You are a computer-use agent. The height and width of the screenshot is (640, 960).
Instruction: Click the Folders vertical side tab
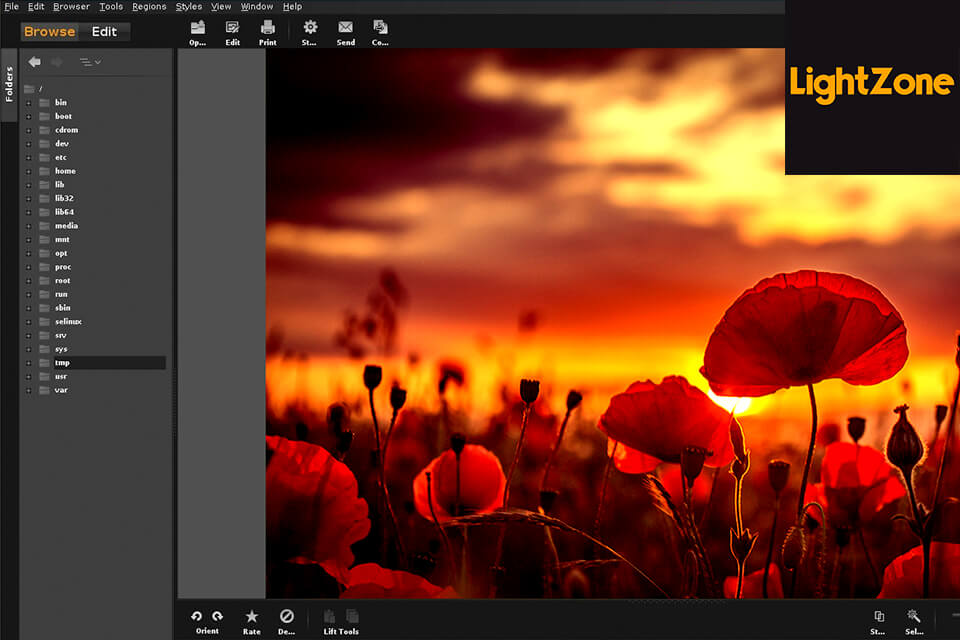tap(9, 84)
